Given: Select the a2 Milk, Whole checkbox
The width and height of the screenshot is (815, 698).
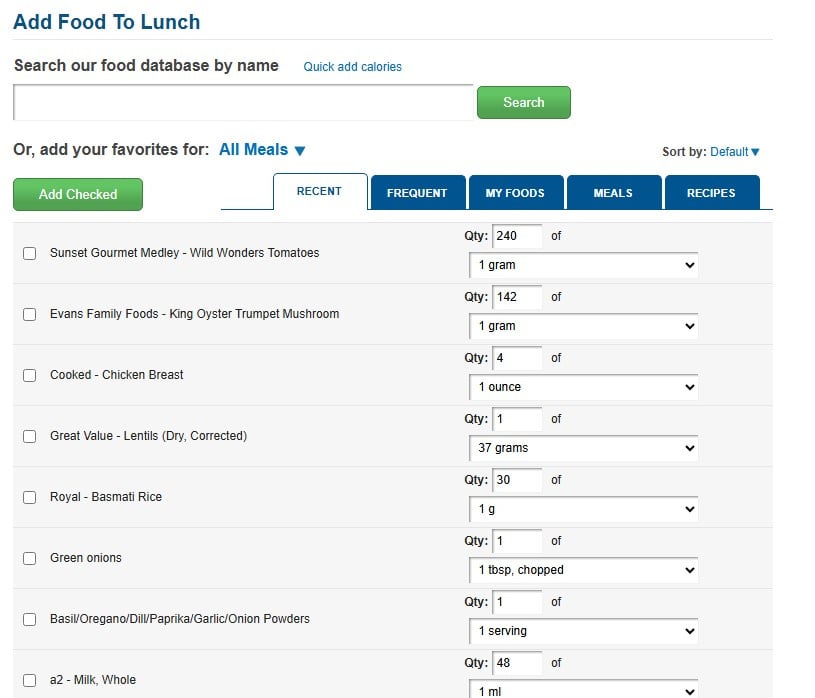Looking at the screenshot, I should [x=30, y=680].
